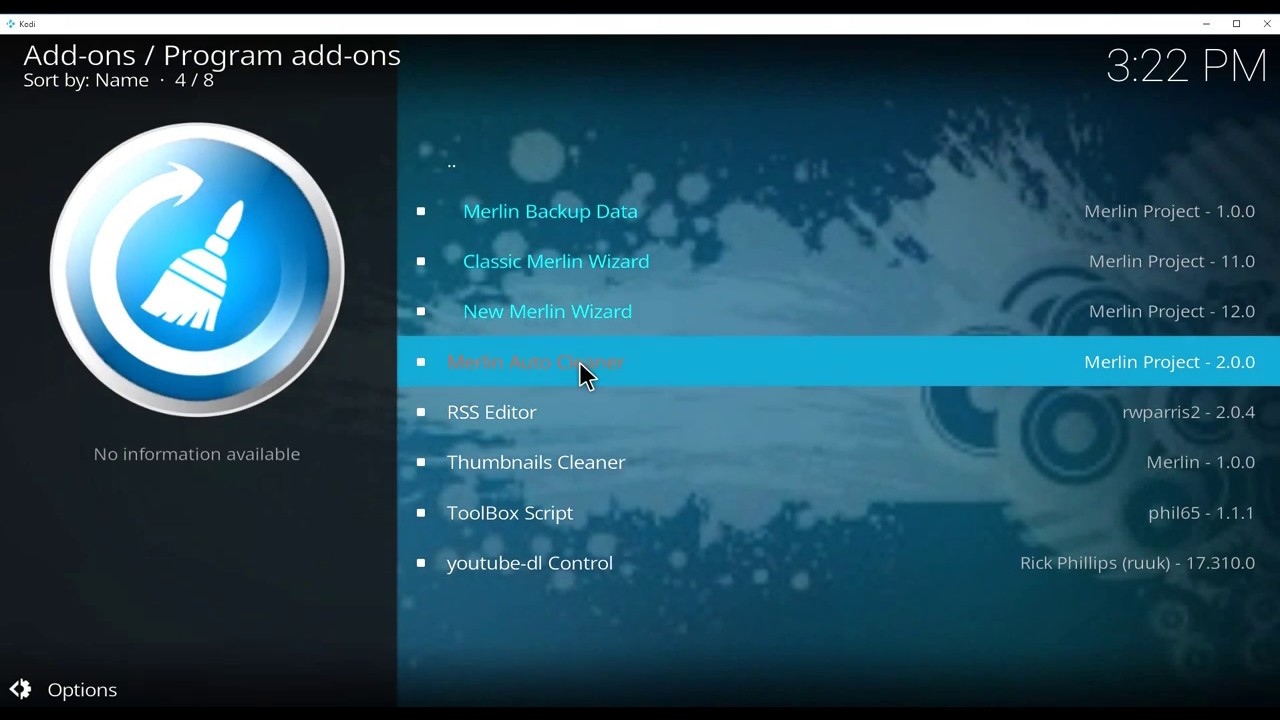Click the 'Add-ons / Program add-ons' heading
The width and height of the screenshot is (1280, 720).
212,55
